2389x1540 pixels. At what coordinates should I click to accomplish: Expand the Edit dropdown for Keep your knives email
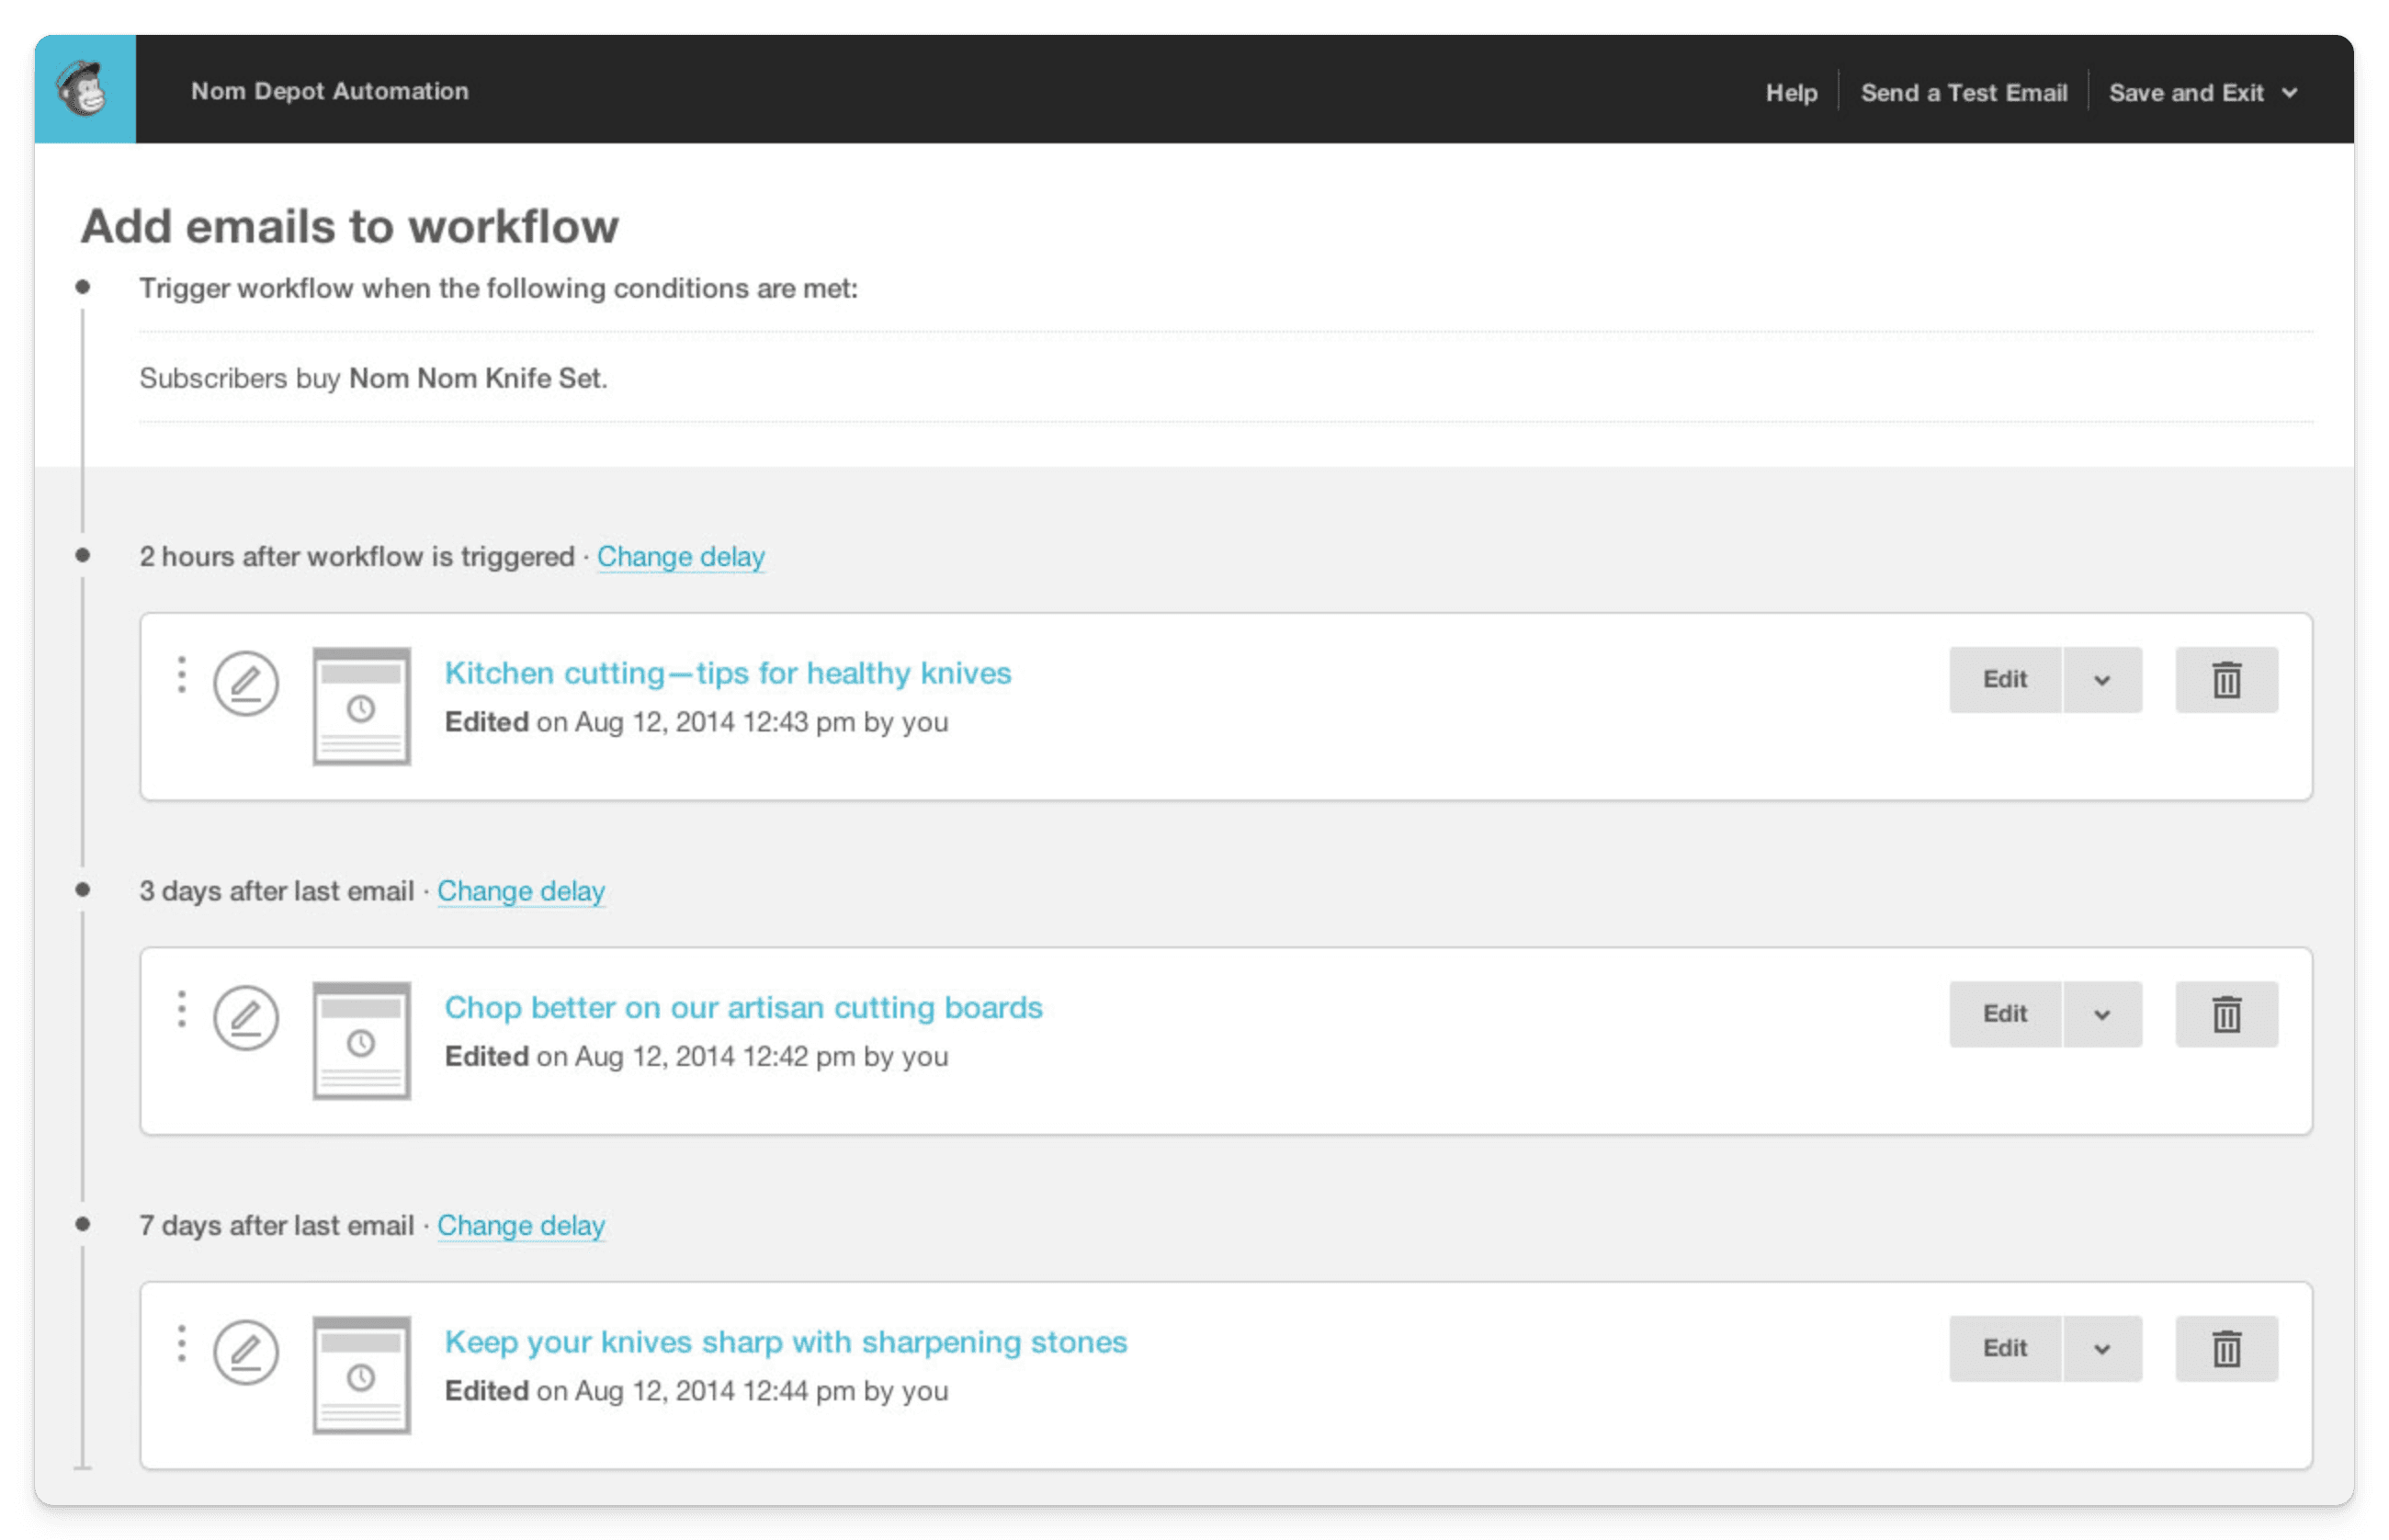pos(2100,1345)
